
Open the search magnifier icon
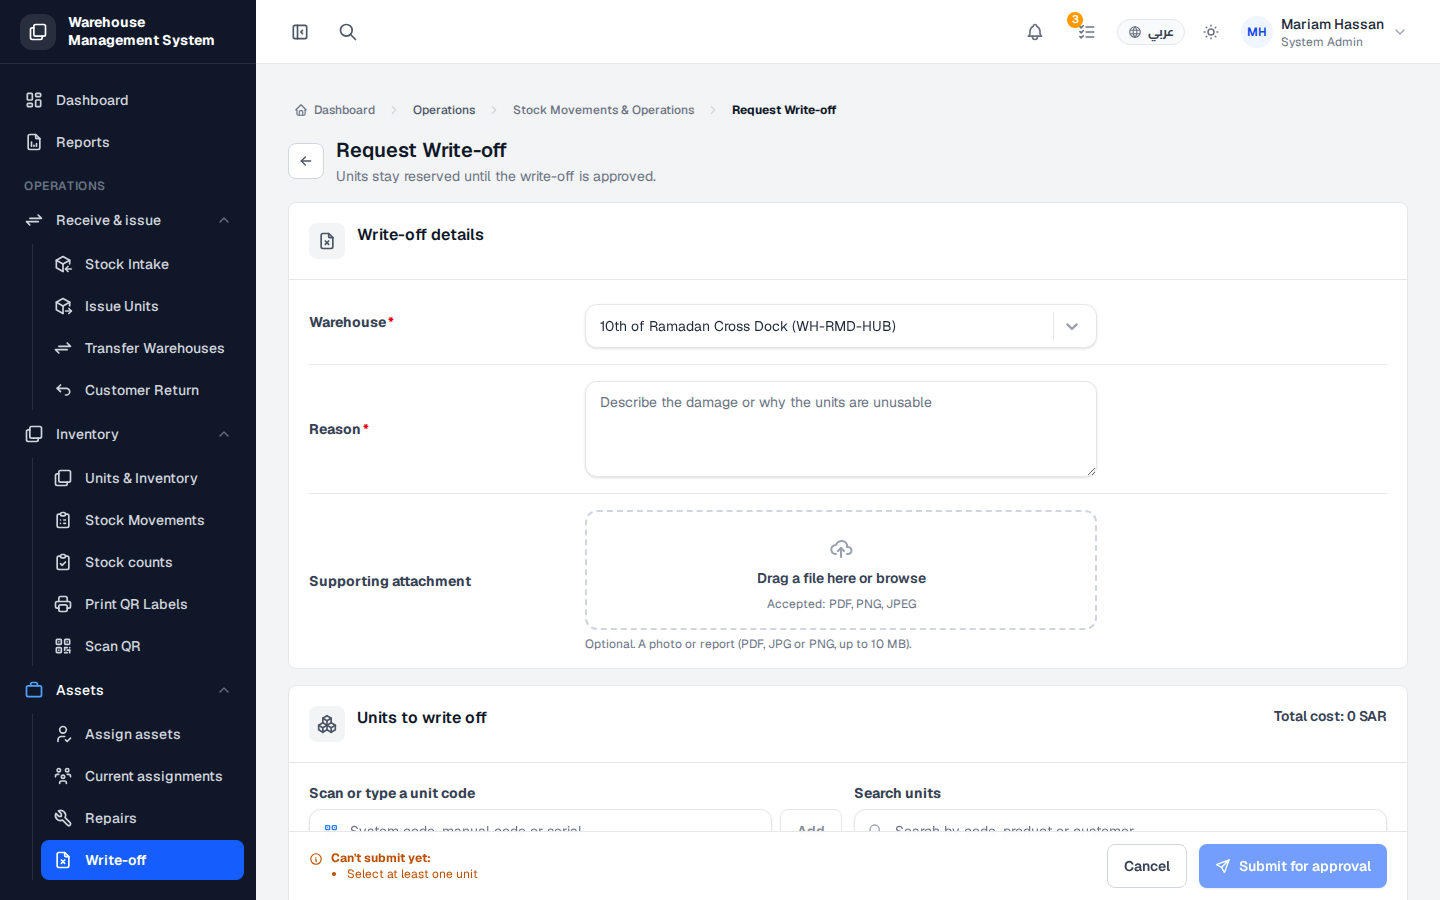(348, 32)
